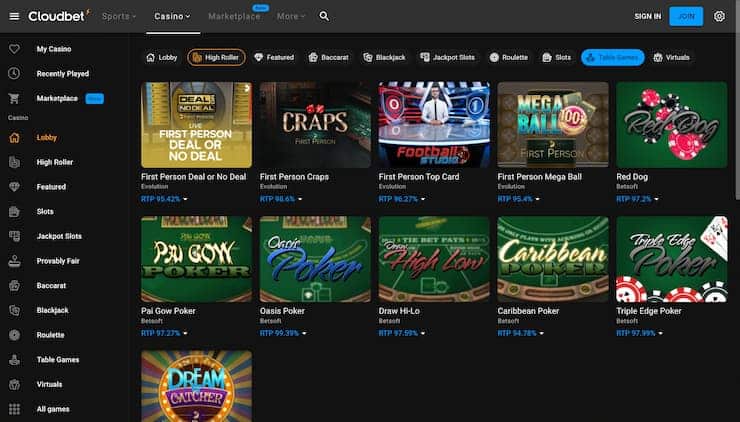Click the Lobby home icon in sidebar
The image size is (740, 422).
coord(14,138)
